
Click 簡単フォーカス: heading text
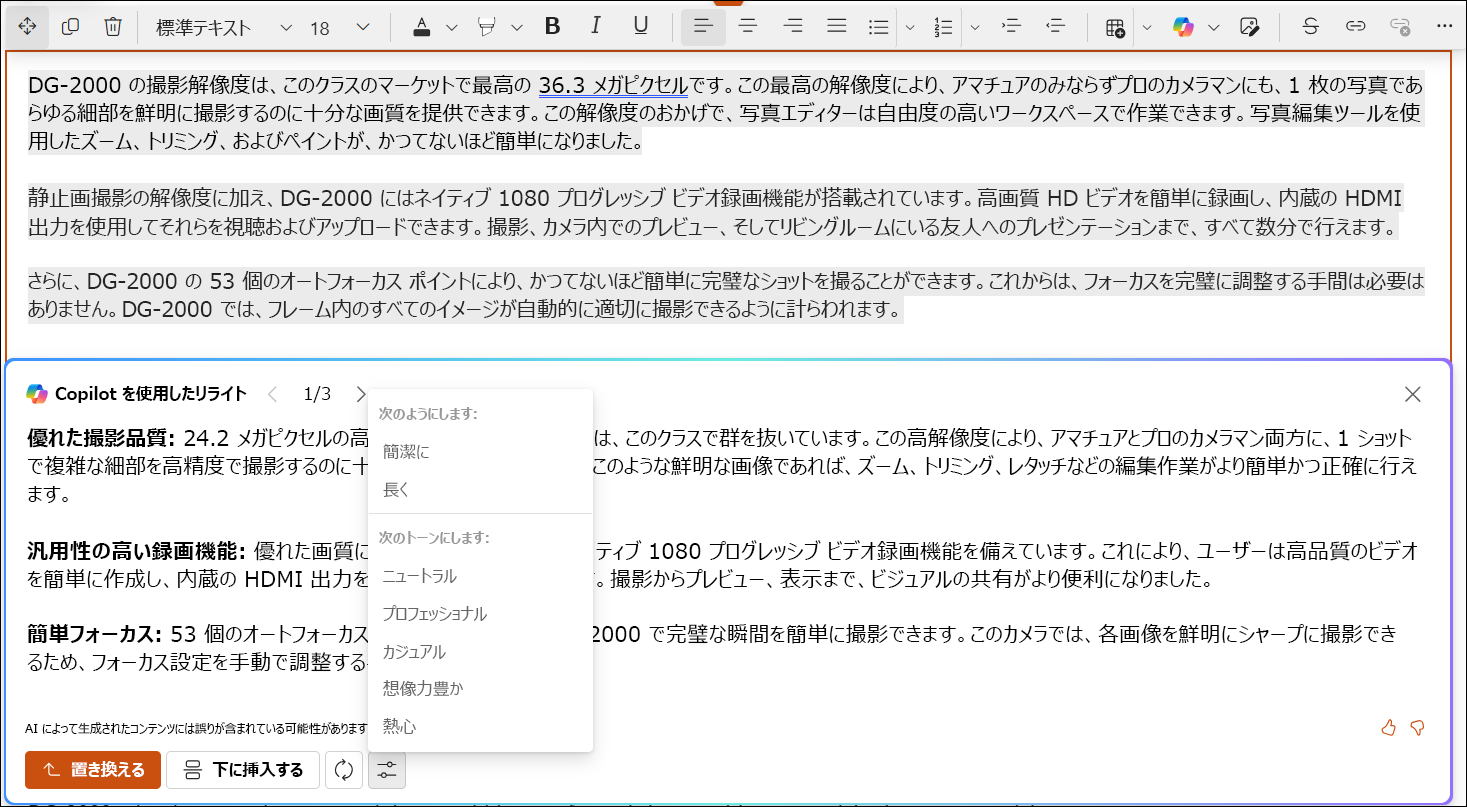tap(95, 634)
